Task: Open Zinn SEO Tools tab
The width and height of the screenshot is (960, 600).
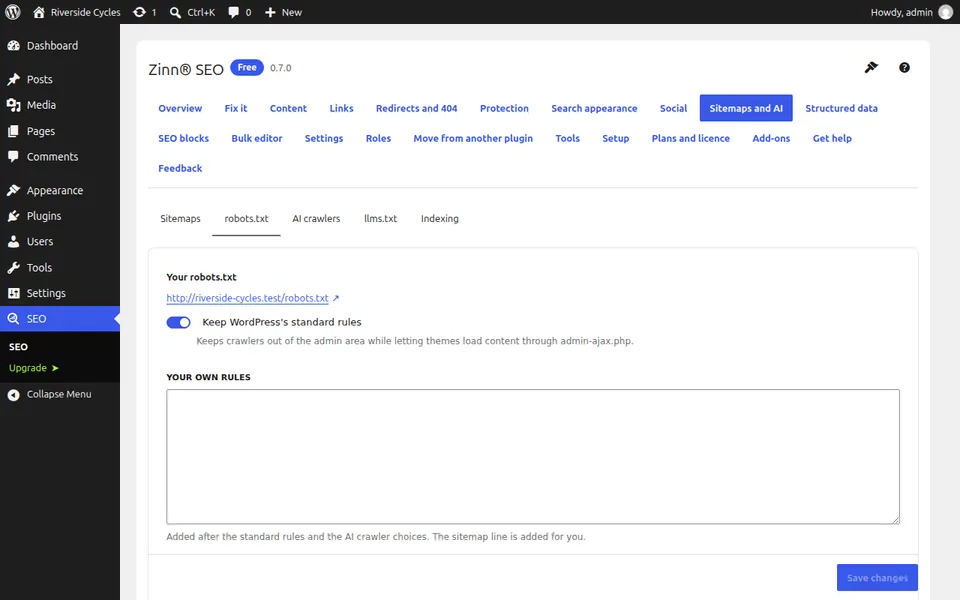Action: [x=568, y=138]
